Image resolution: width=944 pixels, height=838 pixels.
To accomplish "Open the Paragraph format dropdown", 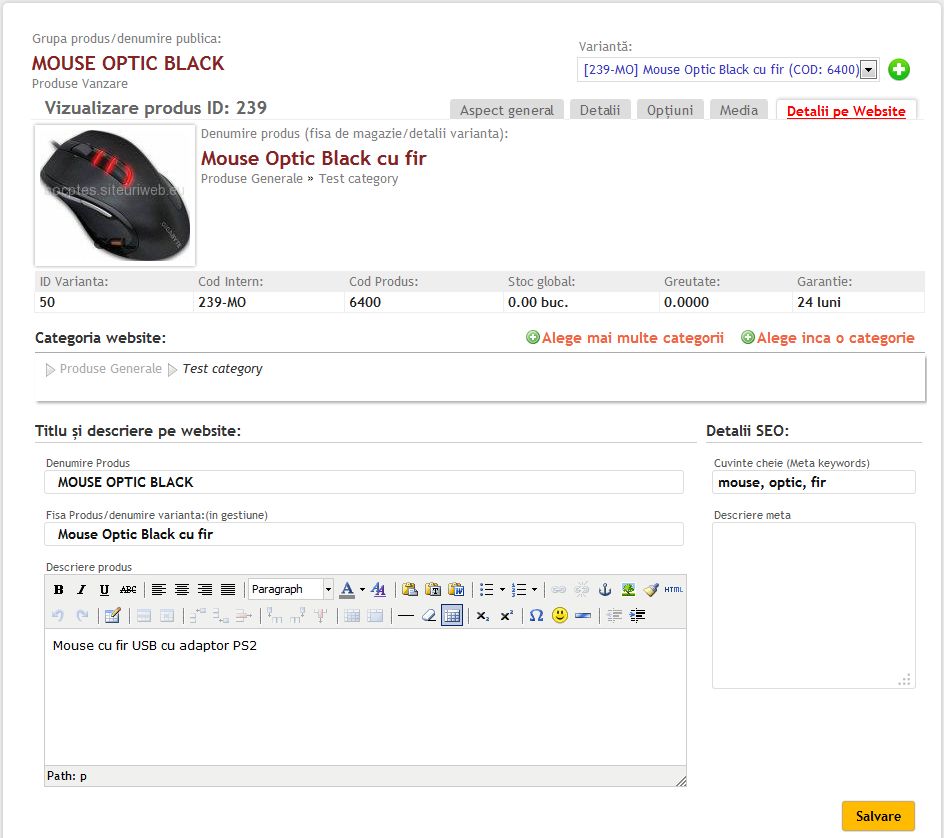I will (290, 590).
